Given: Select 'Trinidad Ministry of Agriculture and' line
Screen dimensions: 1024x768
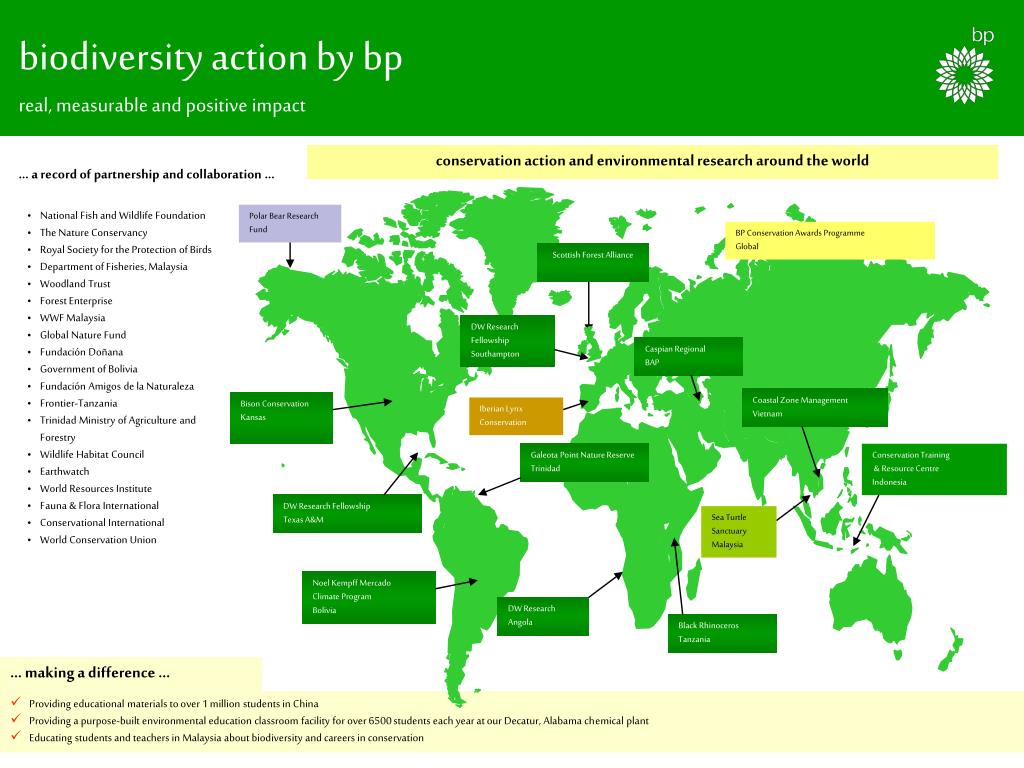Looking at the screenshot, I should [x=118, y=420].
